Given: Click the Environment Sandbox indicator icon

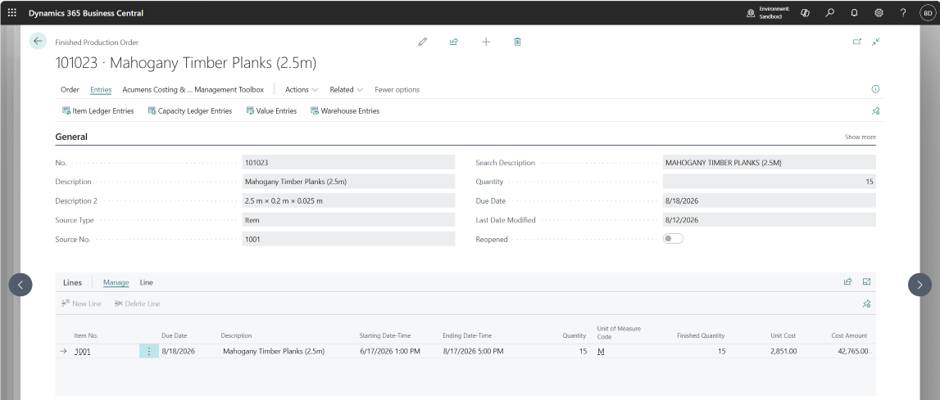Looking at the screenshot, I should (750, 13).
